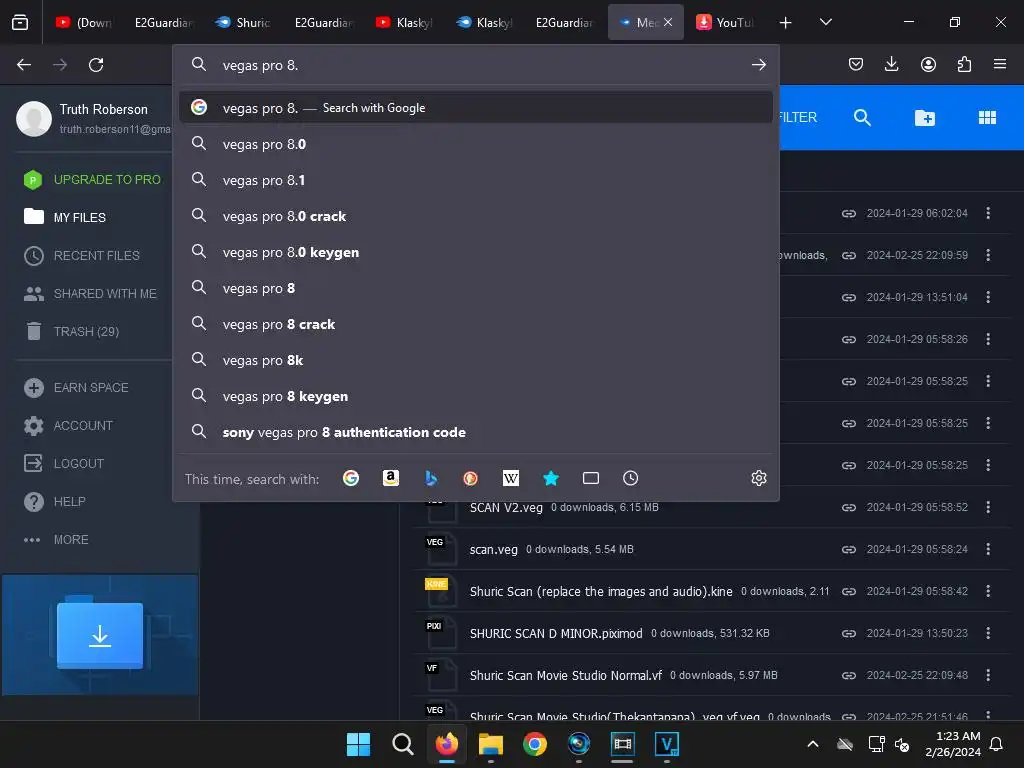Search this time with Wikipedia
The height and width of the screenshot is (768, 1024).
pos(511,479)
